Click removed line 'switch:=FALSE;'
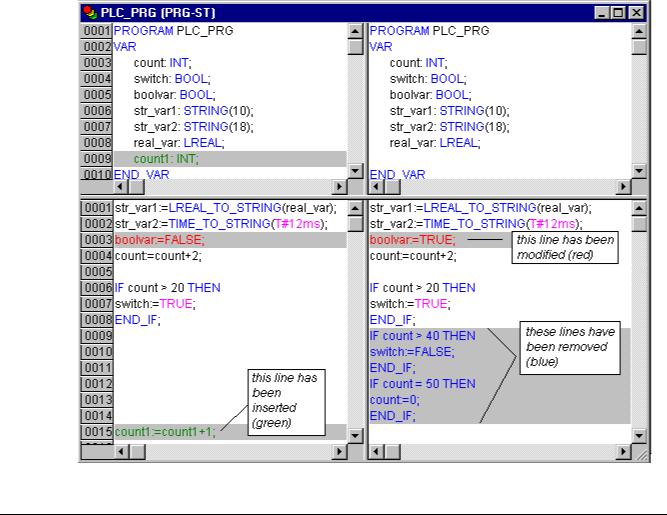This screenshot has height=515, width=667. point(412,352)
